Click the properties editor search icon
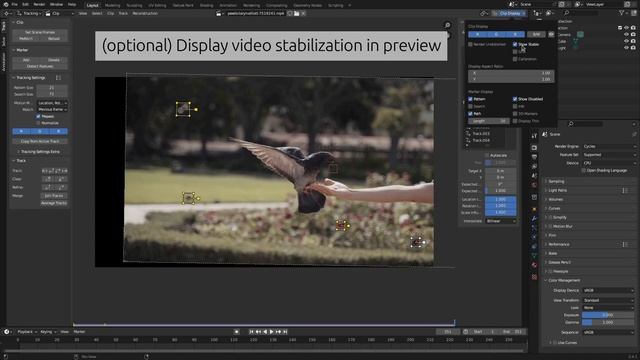Viewport: 640px width, 360px height. (571, 124)
